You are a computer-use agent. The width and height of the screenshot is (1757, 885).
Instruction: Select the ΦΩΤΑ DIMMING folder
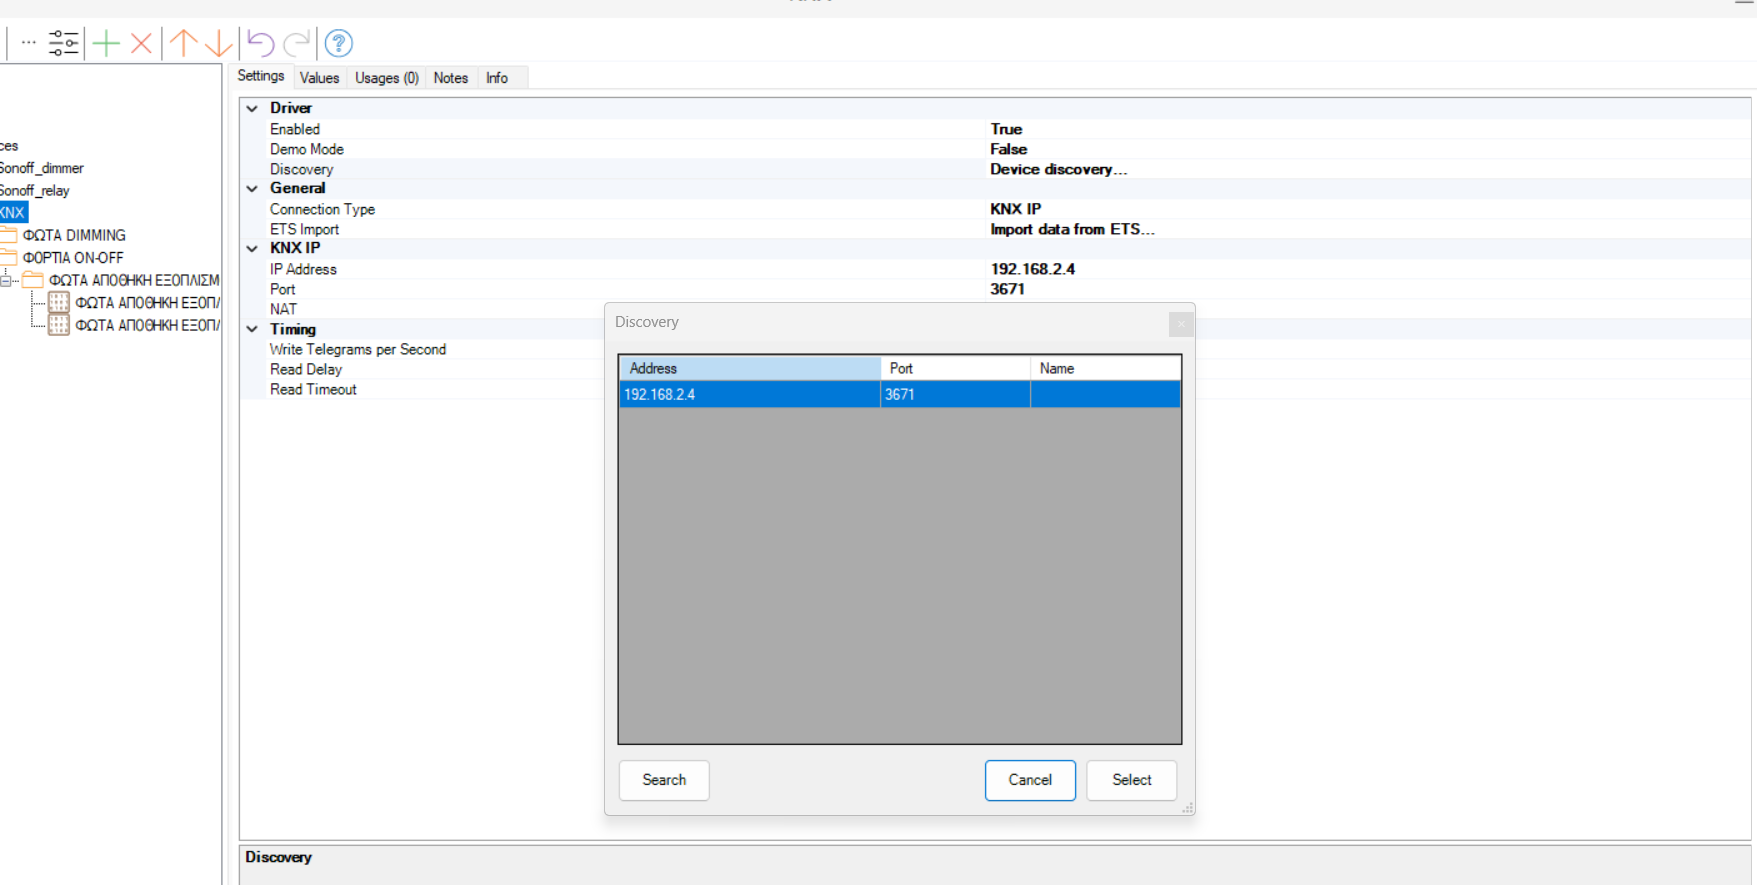coord(74,235)
